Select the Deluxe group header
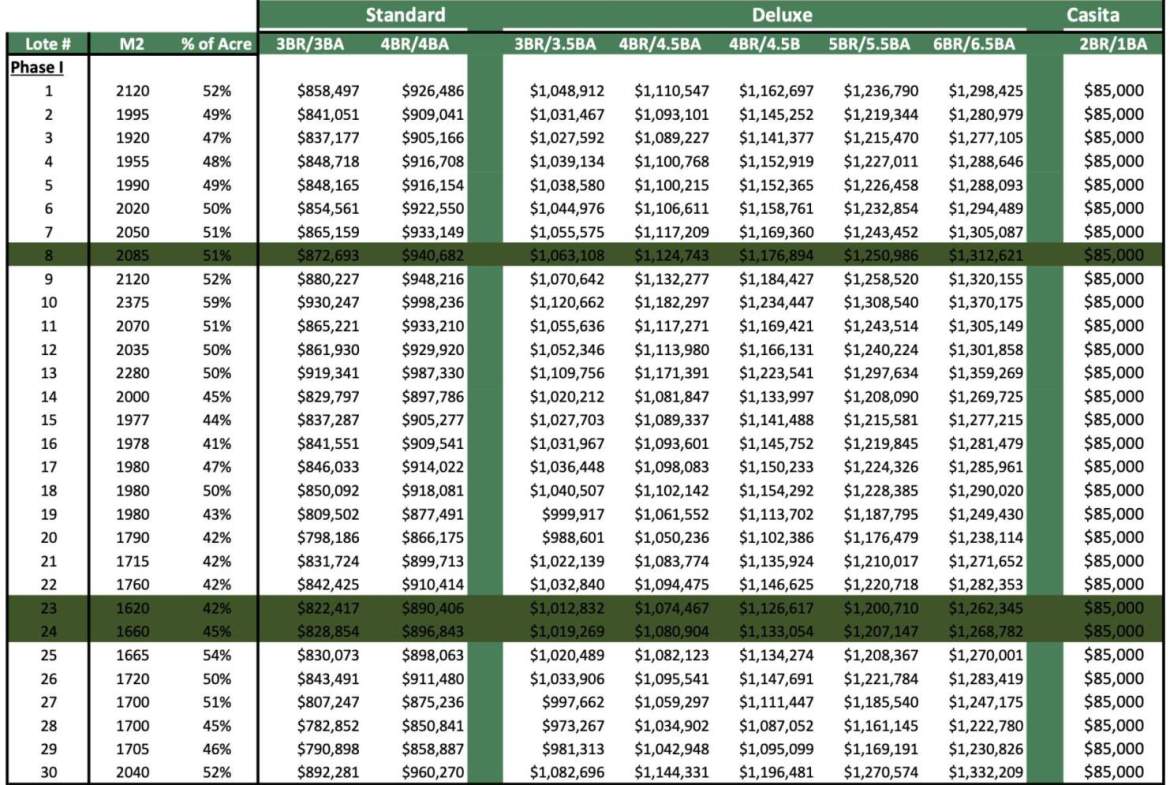 781,15
